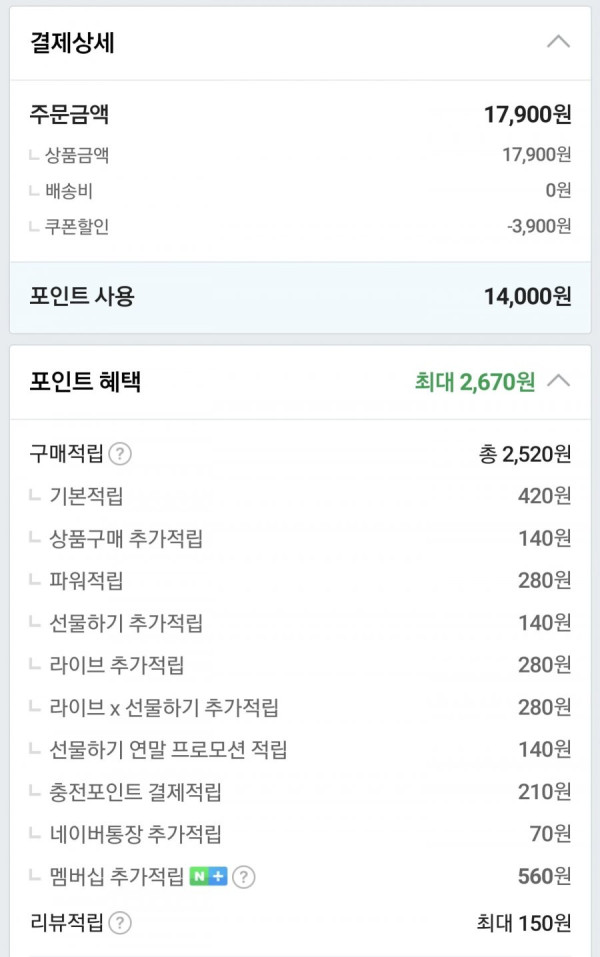Select the 파워적립 280원 row
This screenshot has height=957, width=600.
300,580
